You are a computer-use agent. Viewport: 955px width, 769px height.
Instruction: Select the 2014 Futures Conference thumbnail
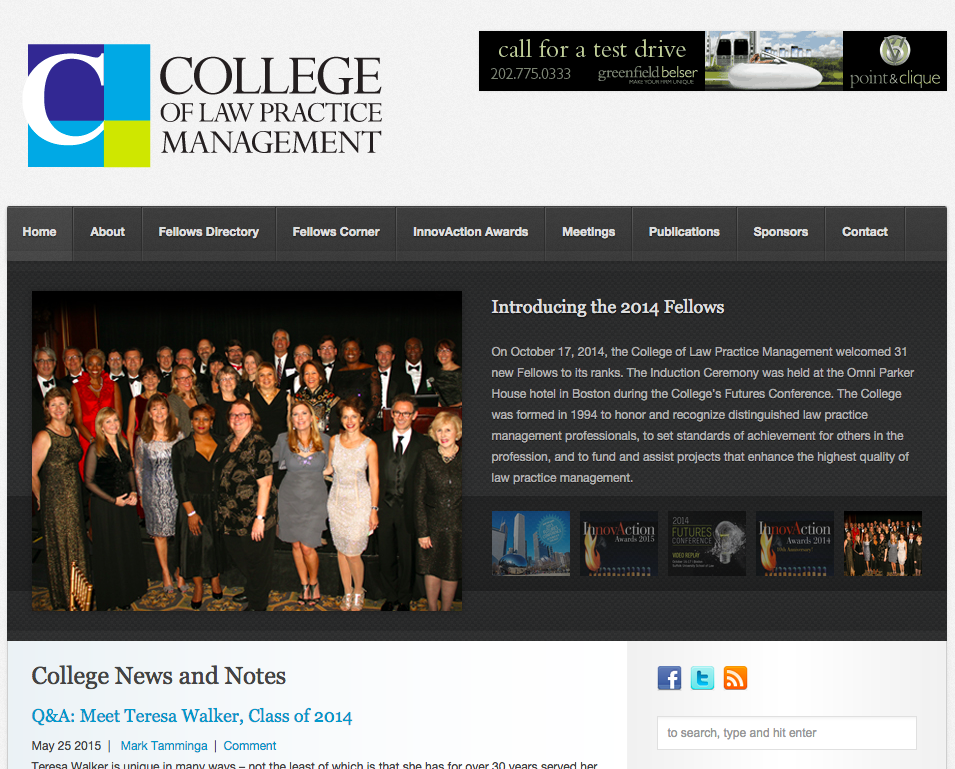pos(707,543)
